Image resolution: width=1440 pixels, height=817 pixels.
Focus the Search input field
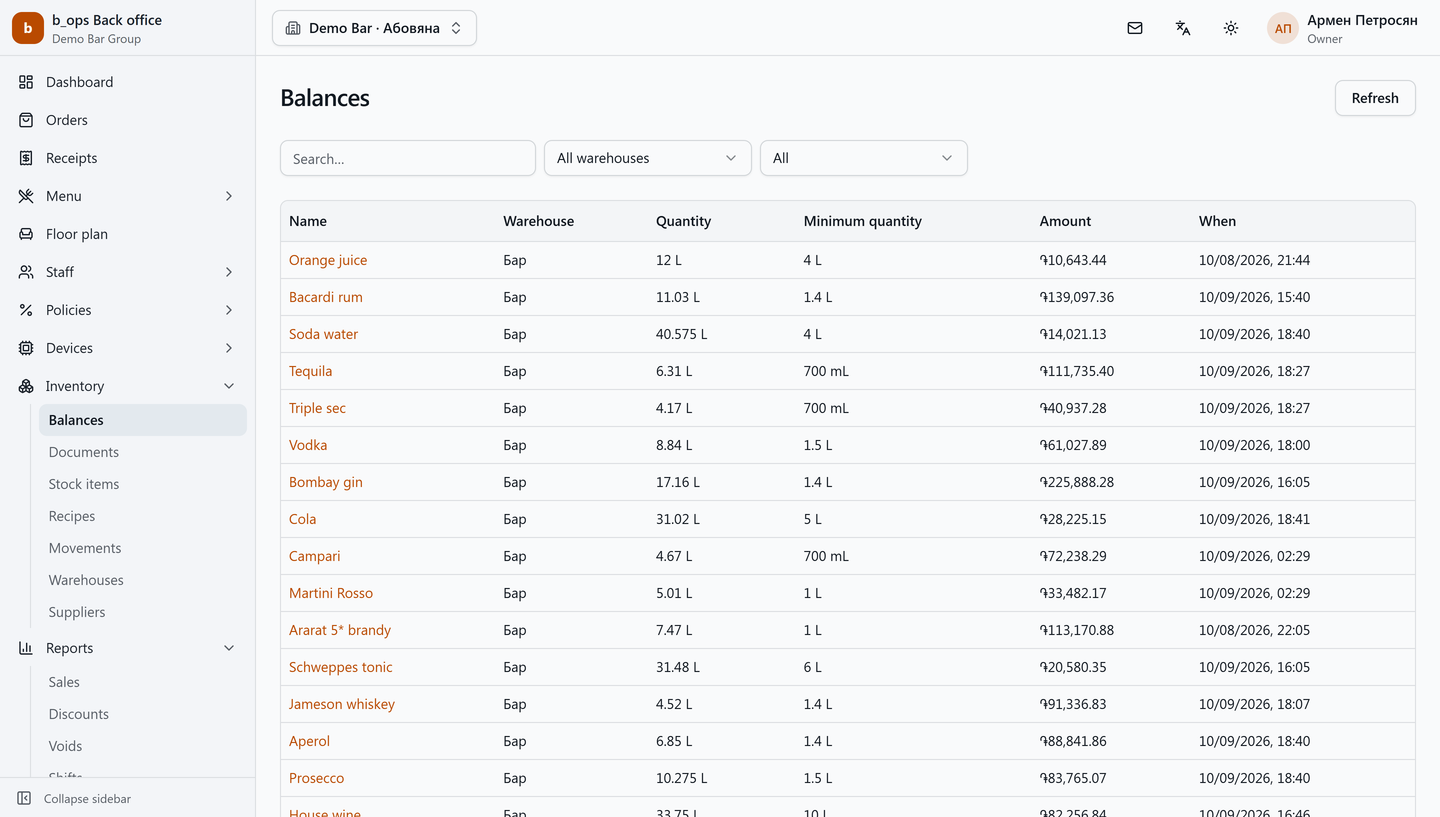pyautogui.click(x=408, y=158)
